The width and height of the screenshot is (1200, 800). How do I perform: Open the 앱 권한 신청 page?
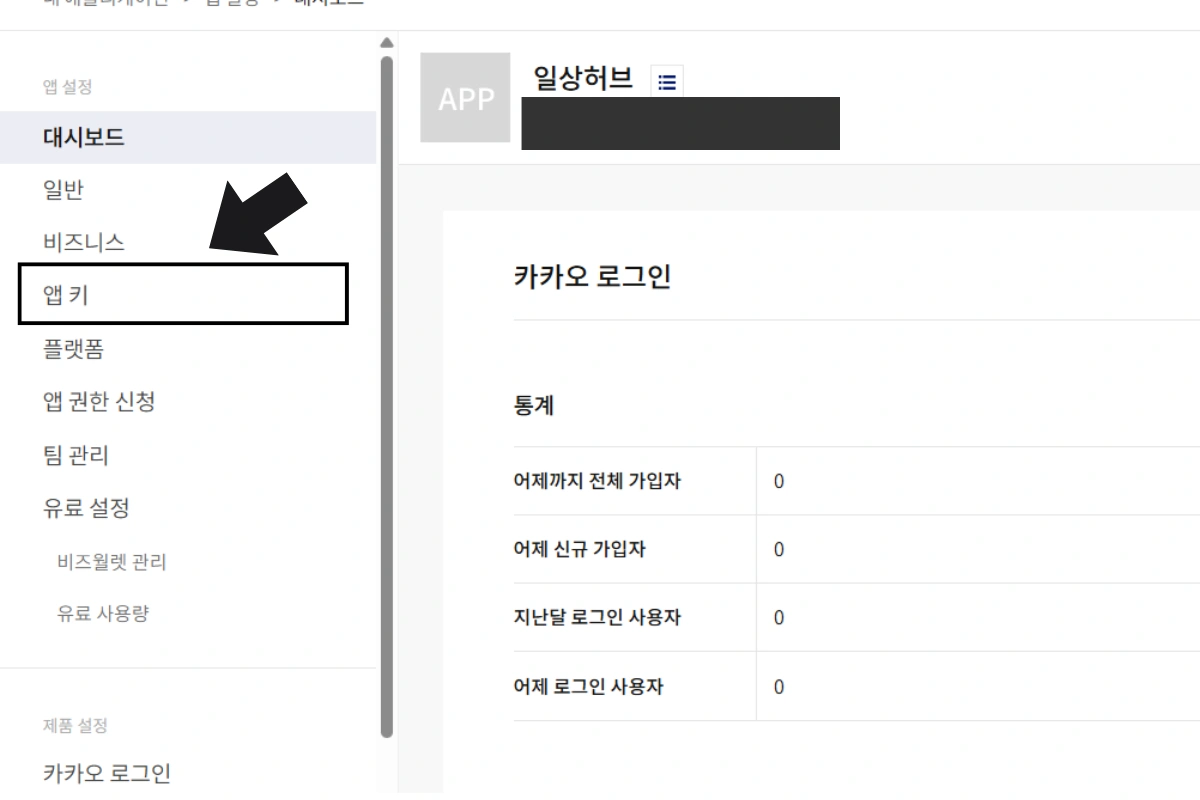[x=99, y=402]
